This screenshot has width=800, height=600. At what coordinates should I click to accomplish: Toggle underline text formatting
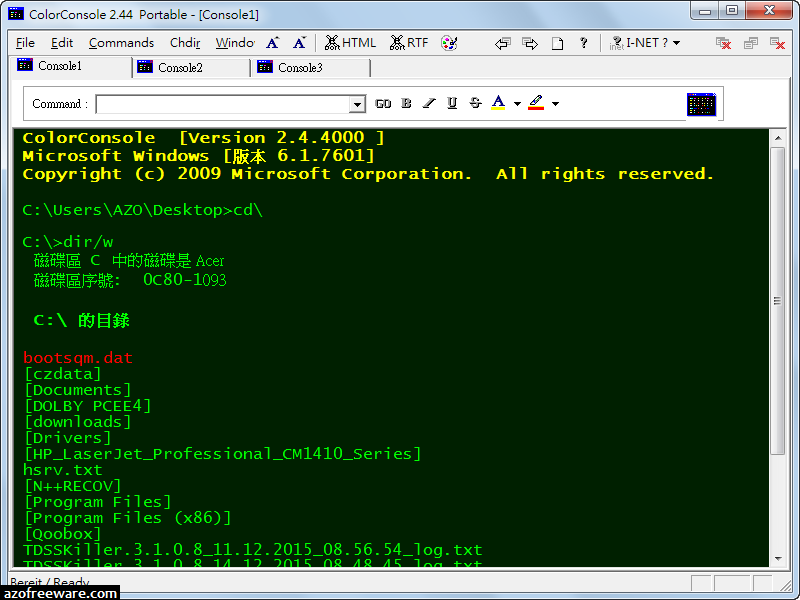pos(452,104)
